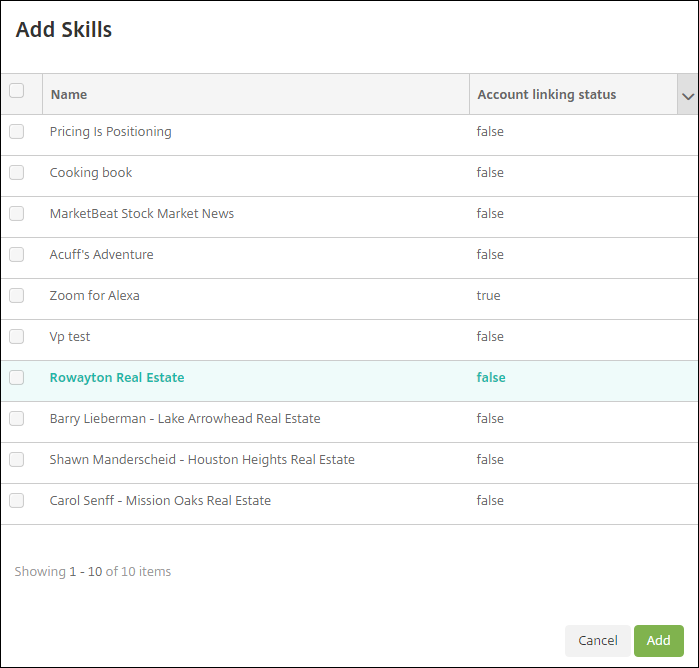Cancel the Add Skills dialog
The image size is (699, 668).
[598, 641]
